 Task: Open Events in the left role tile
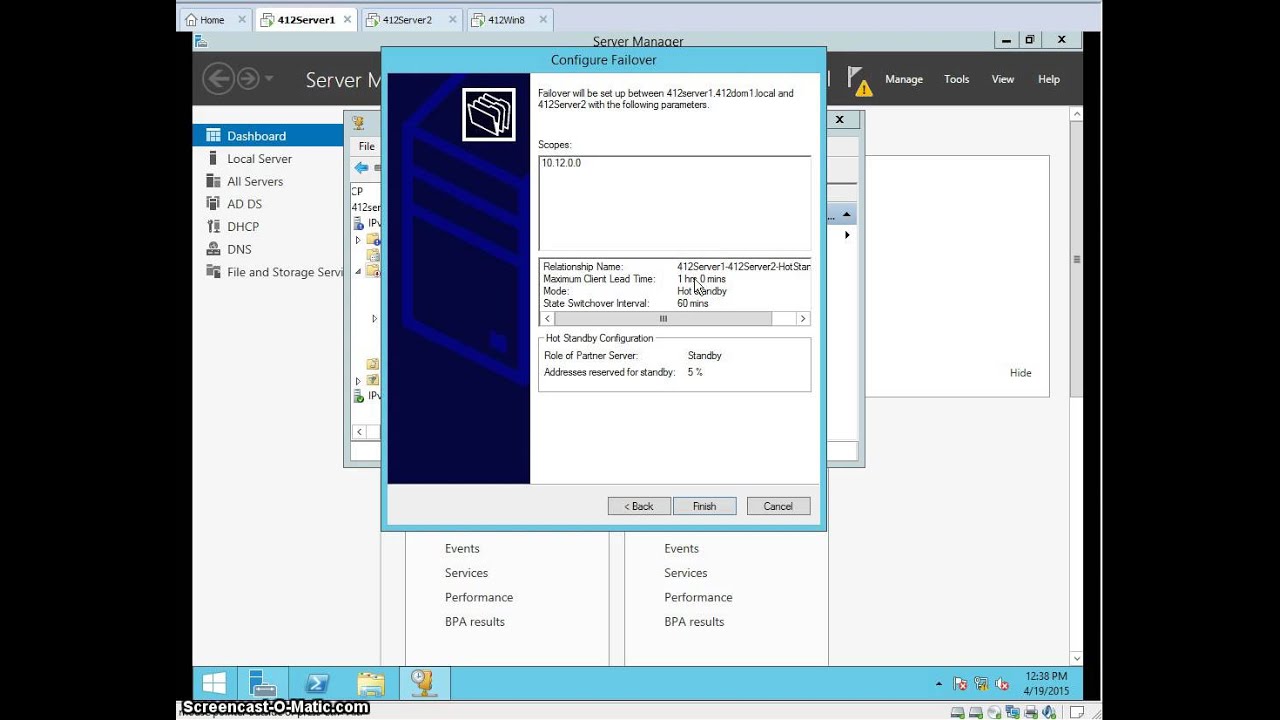tap(462, 548)
